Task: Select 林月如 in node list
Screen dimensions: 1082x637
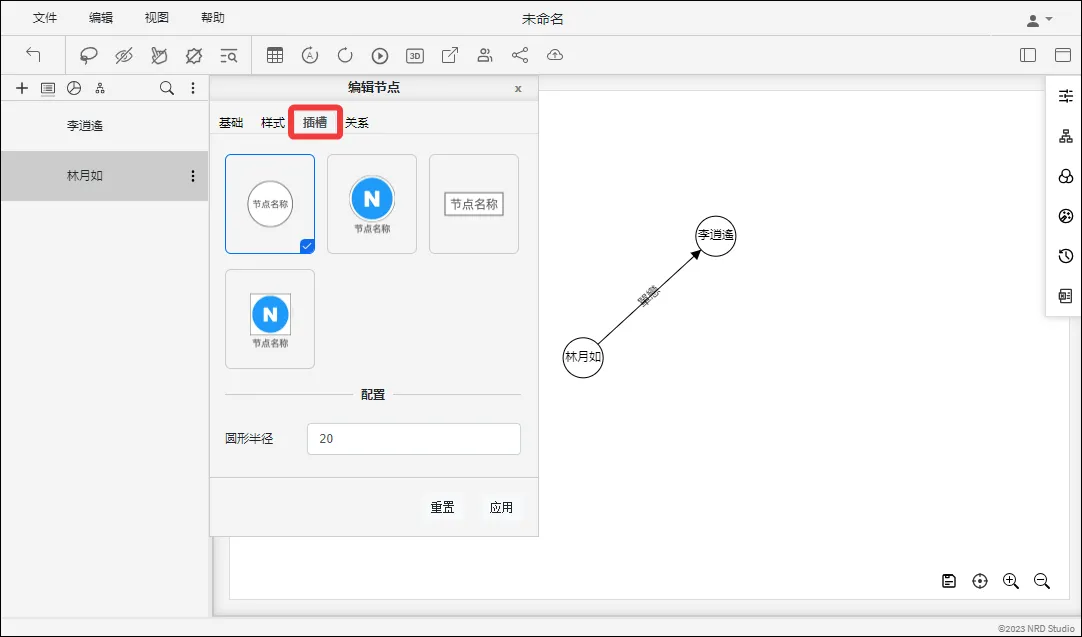Action: pyautogui.click(x=104, y=176)
